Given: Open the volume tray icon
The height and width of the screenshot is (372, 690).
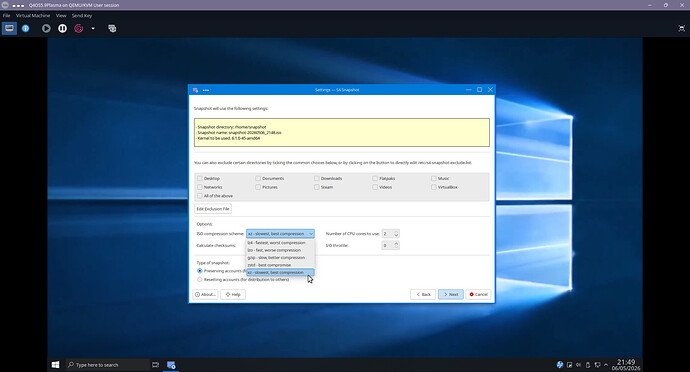Looking at the screenshot, I should 579,365.
